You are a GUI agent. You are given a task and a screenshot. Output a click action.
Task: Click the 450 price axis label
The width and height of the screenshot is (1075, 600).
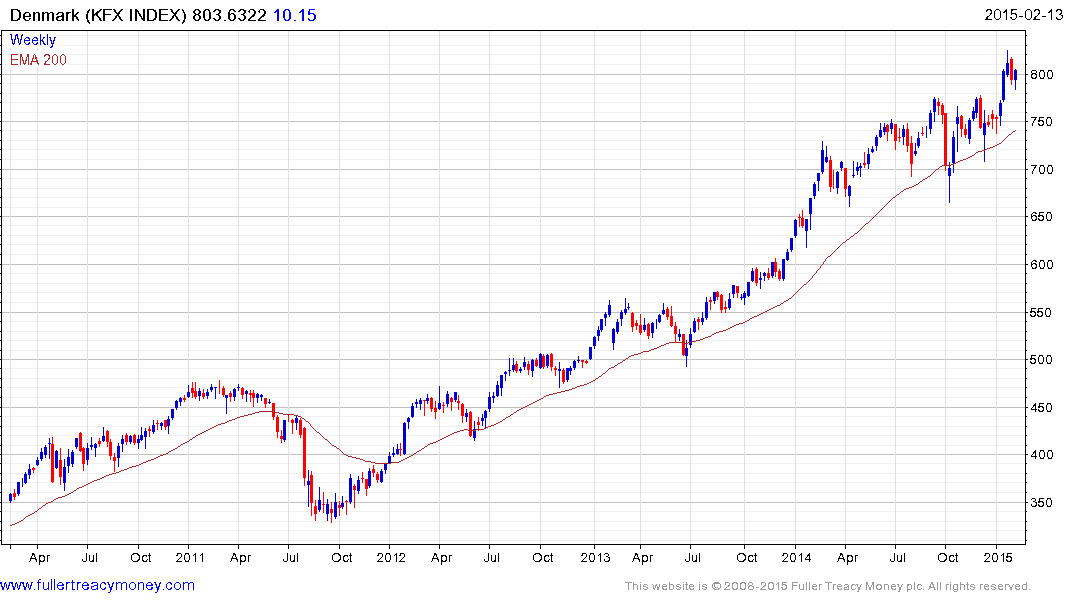[x=1042, y=407]
